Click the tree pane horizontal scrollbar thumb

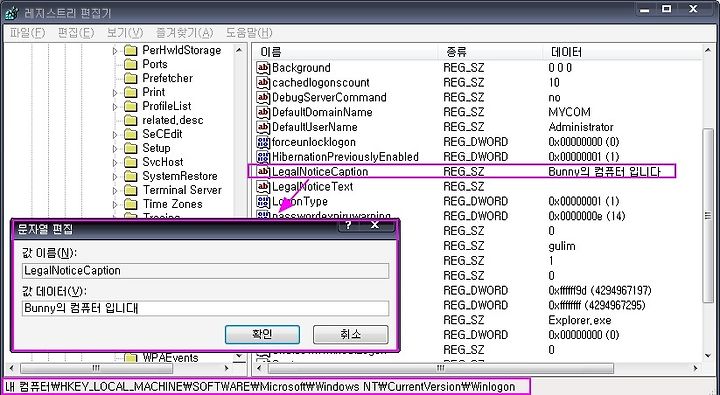click(96, 368)
